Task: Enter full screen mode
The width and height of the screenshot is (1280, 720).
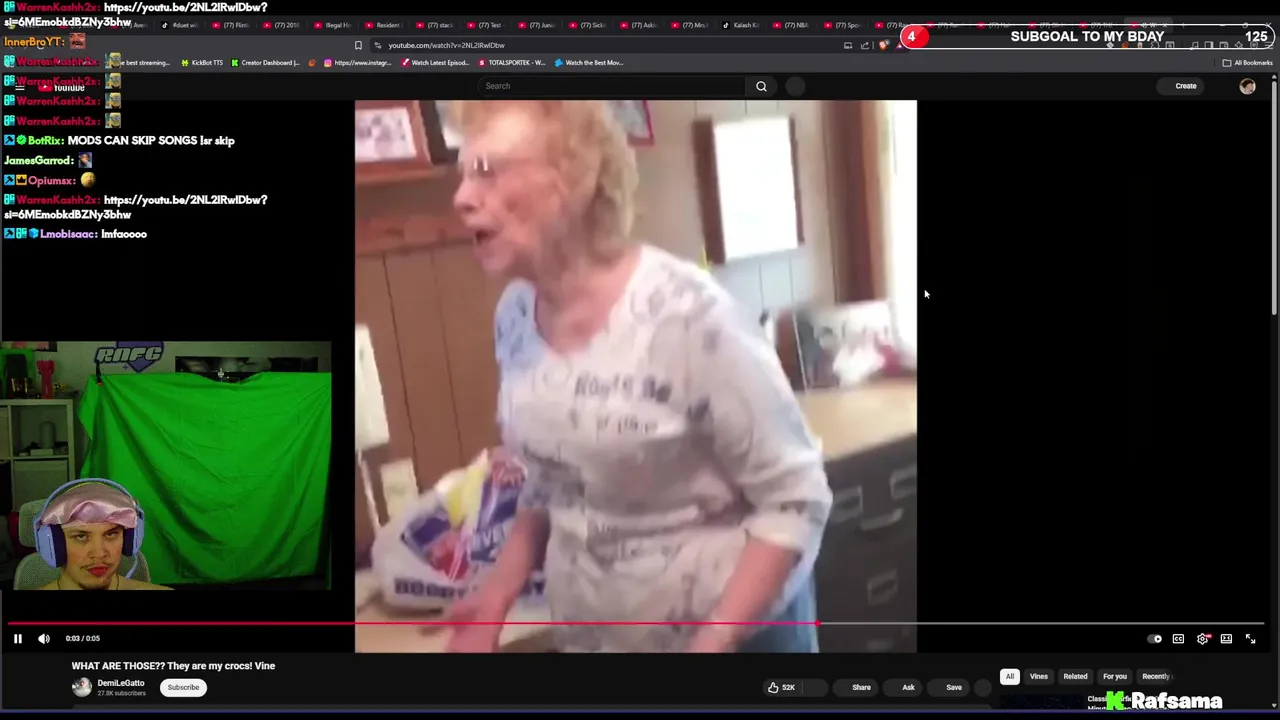Action: 1250,639
